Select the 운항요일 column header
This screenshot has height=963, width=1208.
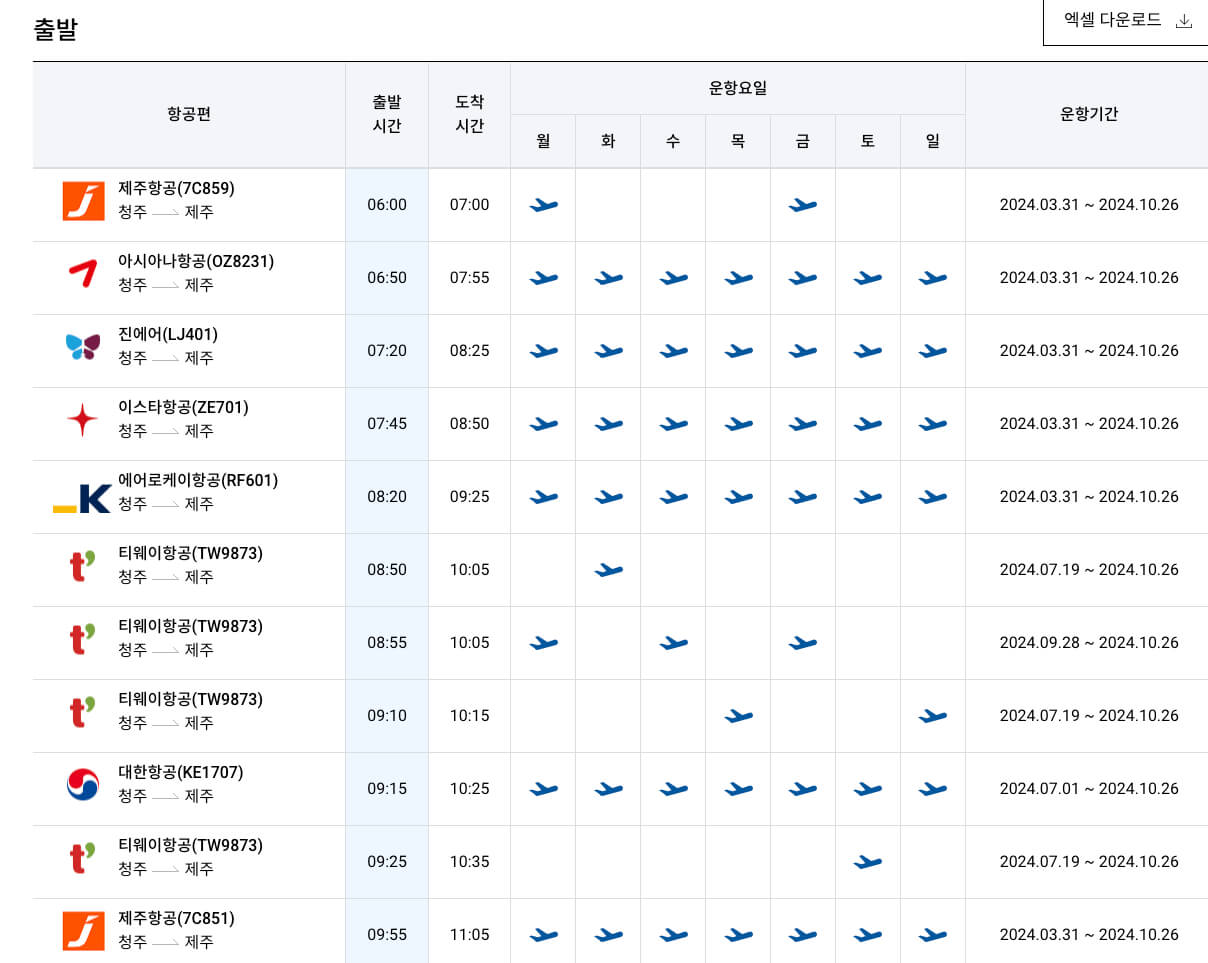tap(737, 88)
